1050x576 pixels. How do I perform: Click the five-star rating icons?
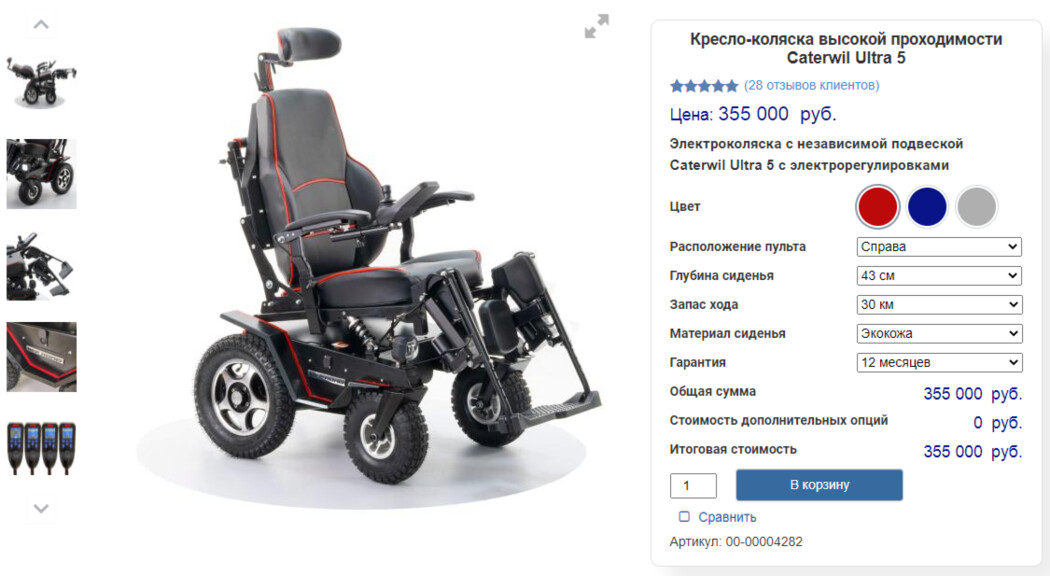tap(704, 86)
